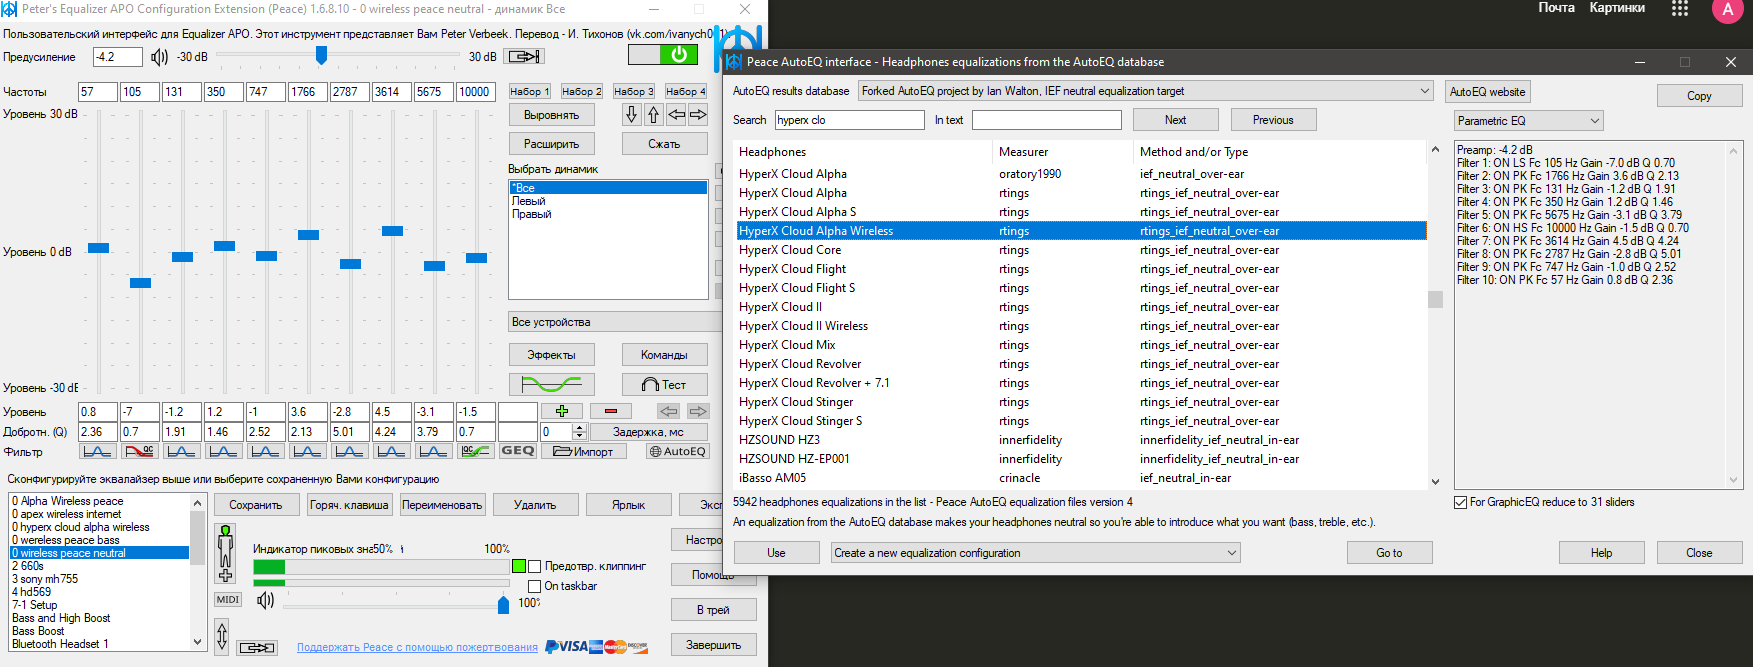Click the left shift arrow beside the minus button
1753x667 pixels.
(668, 411)
